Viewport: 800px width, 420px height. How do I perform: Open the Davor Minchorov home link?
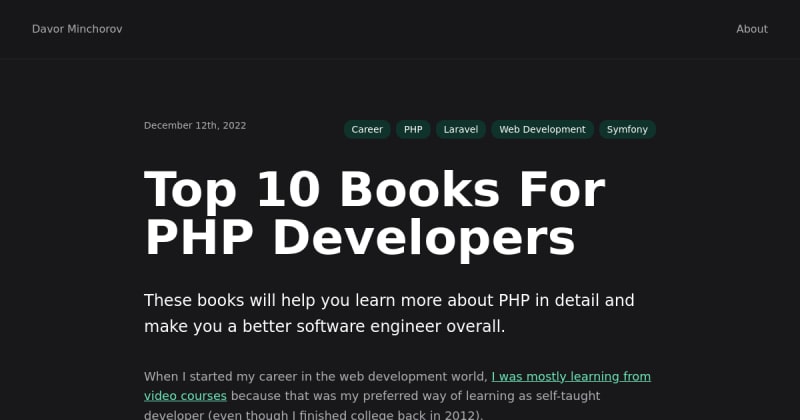coord(77,29)
